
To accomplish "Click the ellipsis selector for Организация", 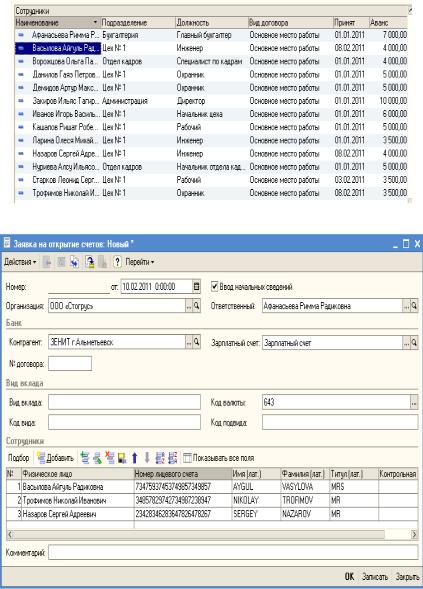I will (x=189, y=306).
